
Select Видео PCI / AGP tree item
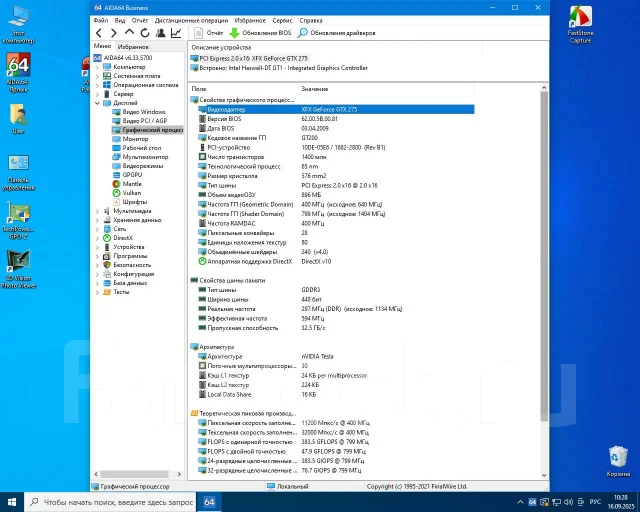click(x=140, y=121)
